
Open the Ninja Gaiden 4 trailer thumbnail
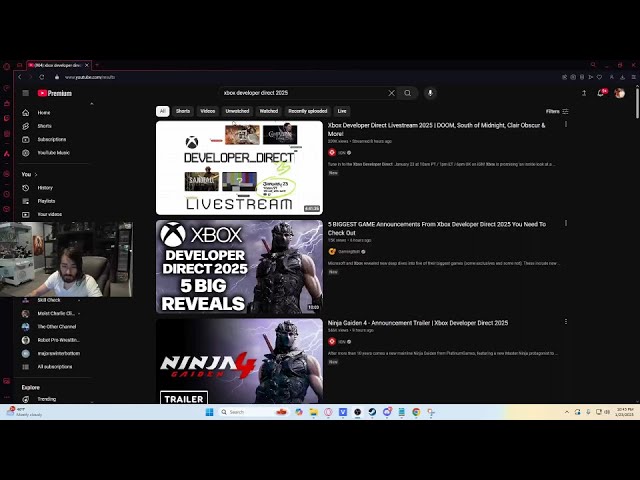click(x=239, y=361)
